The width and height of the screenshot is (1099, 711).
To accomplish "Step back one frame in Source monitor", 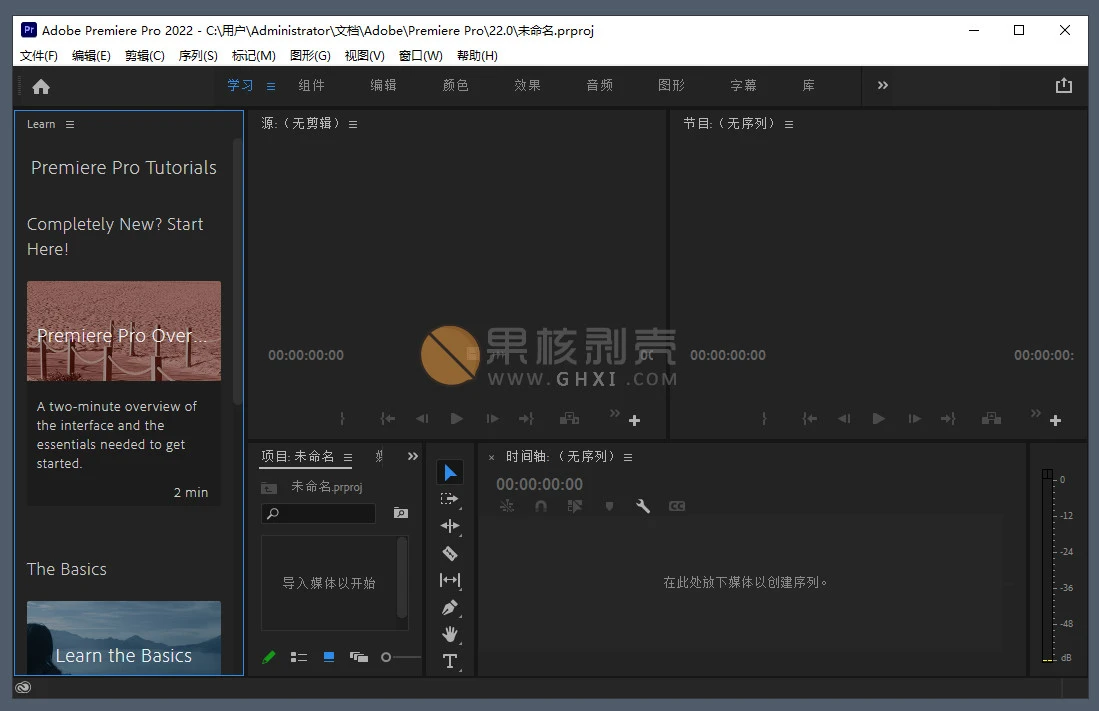I will click(422, 419).
